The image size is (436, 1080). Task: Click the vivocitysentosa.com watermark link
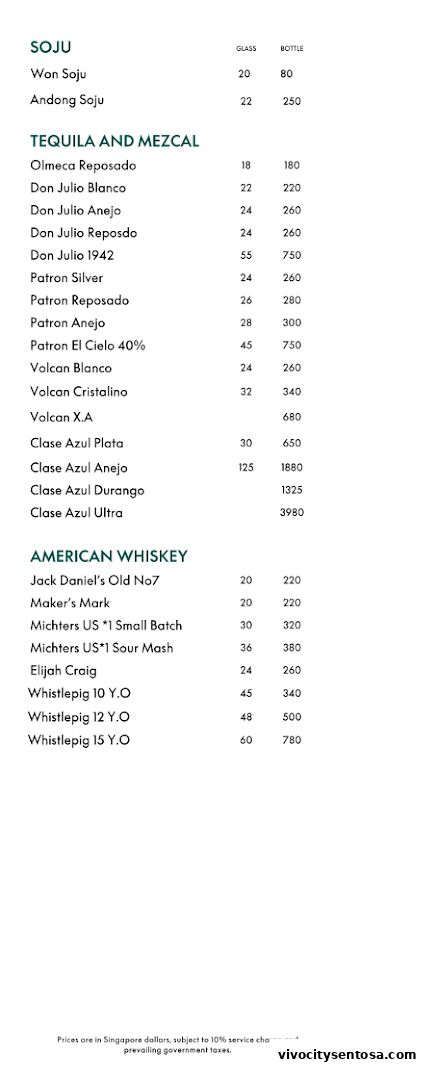[347, 1055]
